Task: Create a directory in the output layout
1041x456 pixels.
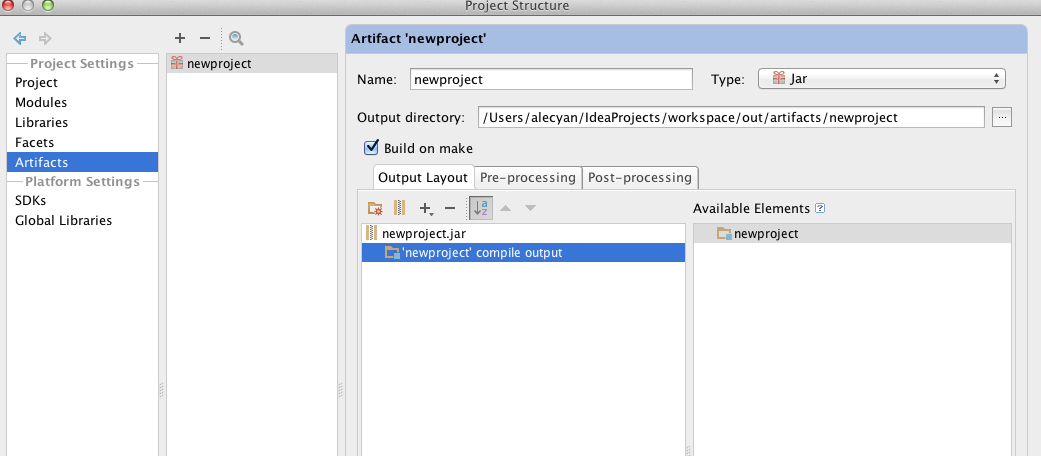Action: (375, 208)
